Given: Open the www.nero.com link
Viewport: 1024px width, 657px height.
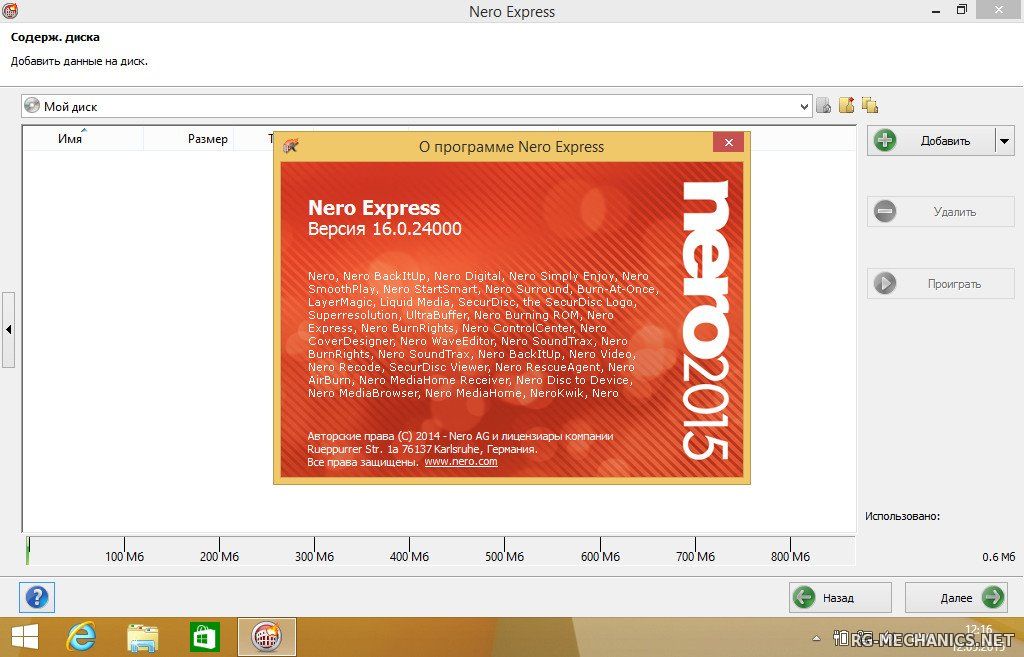Looking at the screenshot, I should [x=461, y=462].
